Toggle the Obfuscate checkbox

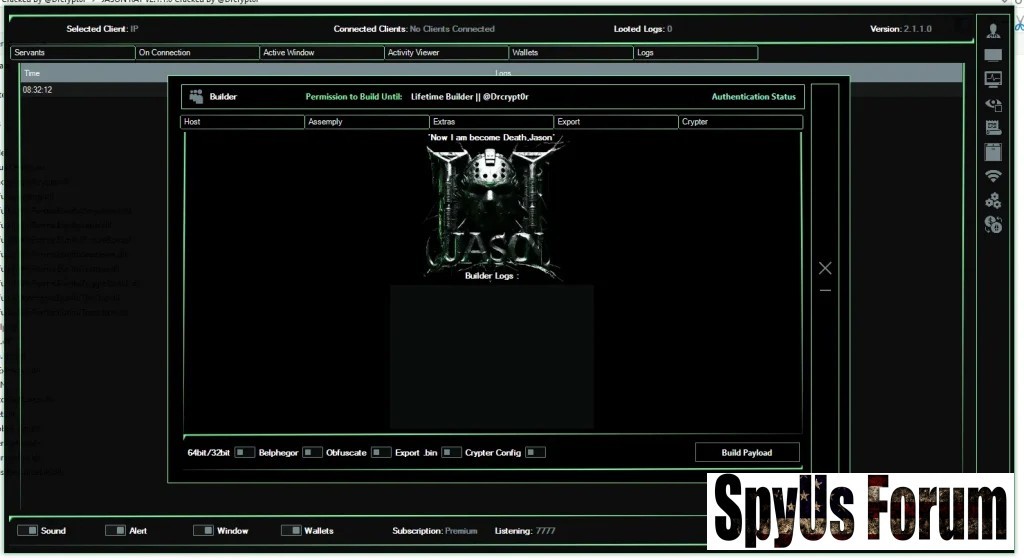click(380, 452)
